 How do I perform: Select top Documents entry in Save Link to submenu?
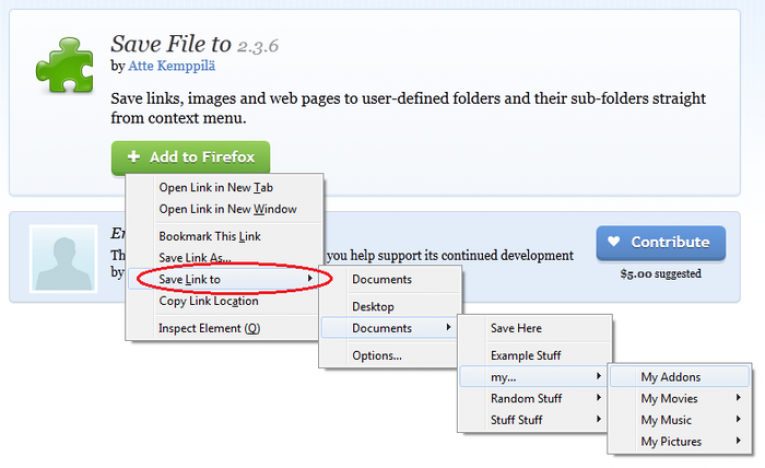pos(390,279)
